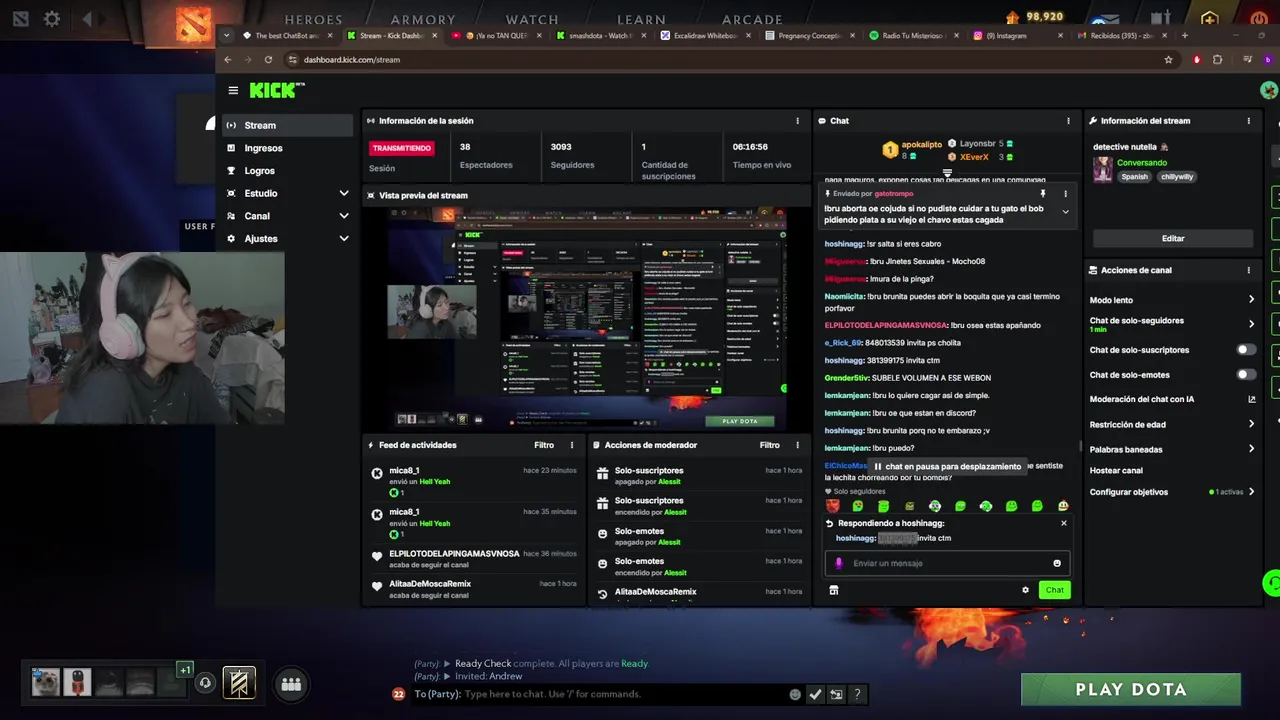Open options menu of Acciones de canal
The image size is (1280, 720).
[1248, 270]
